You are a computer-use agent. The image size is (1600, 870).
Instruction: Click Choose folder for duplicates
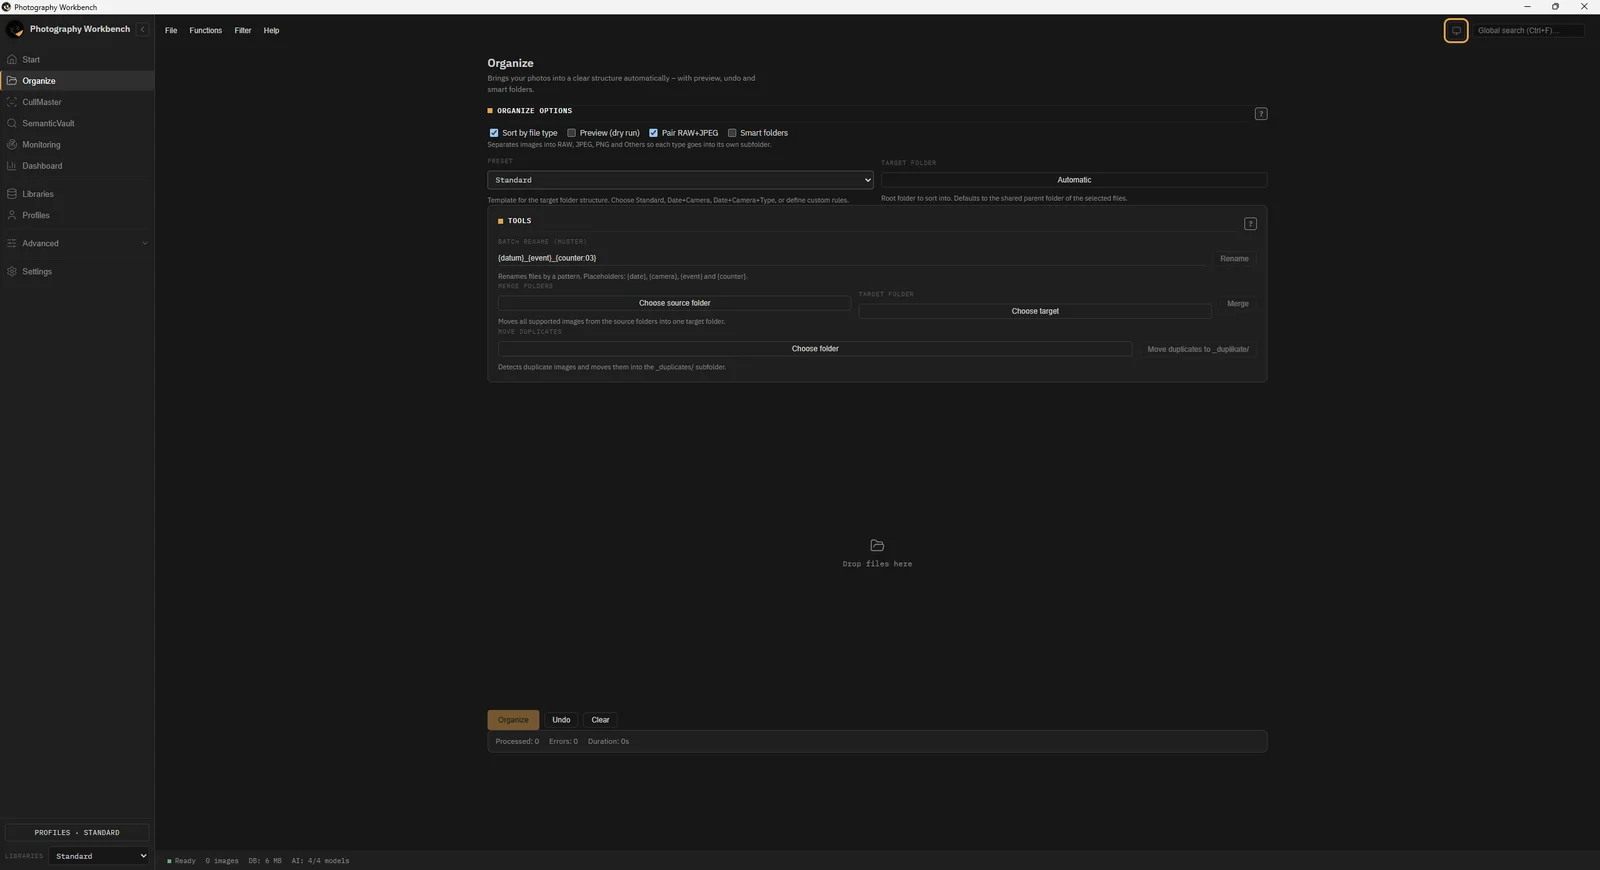pyautogui.click(x=815, y=349)
